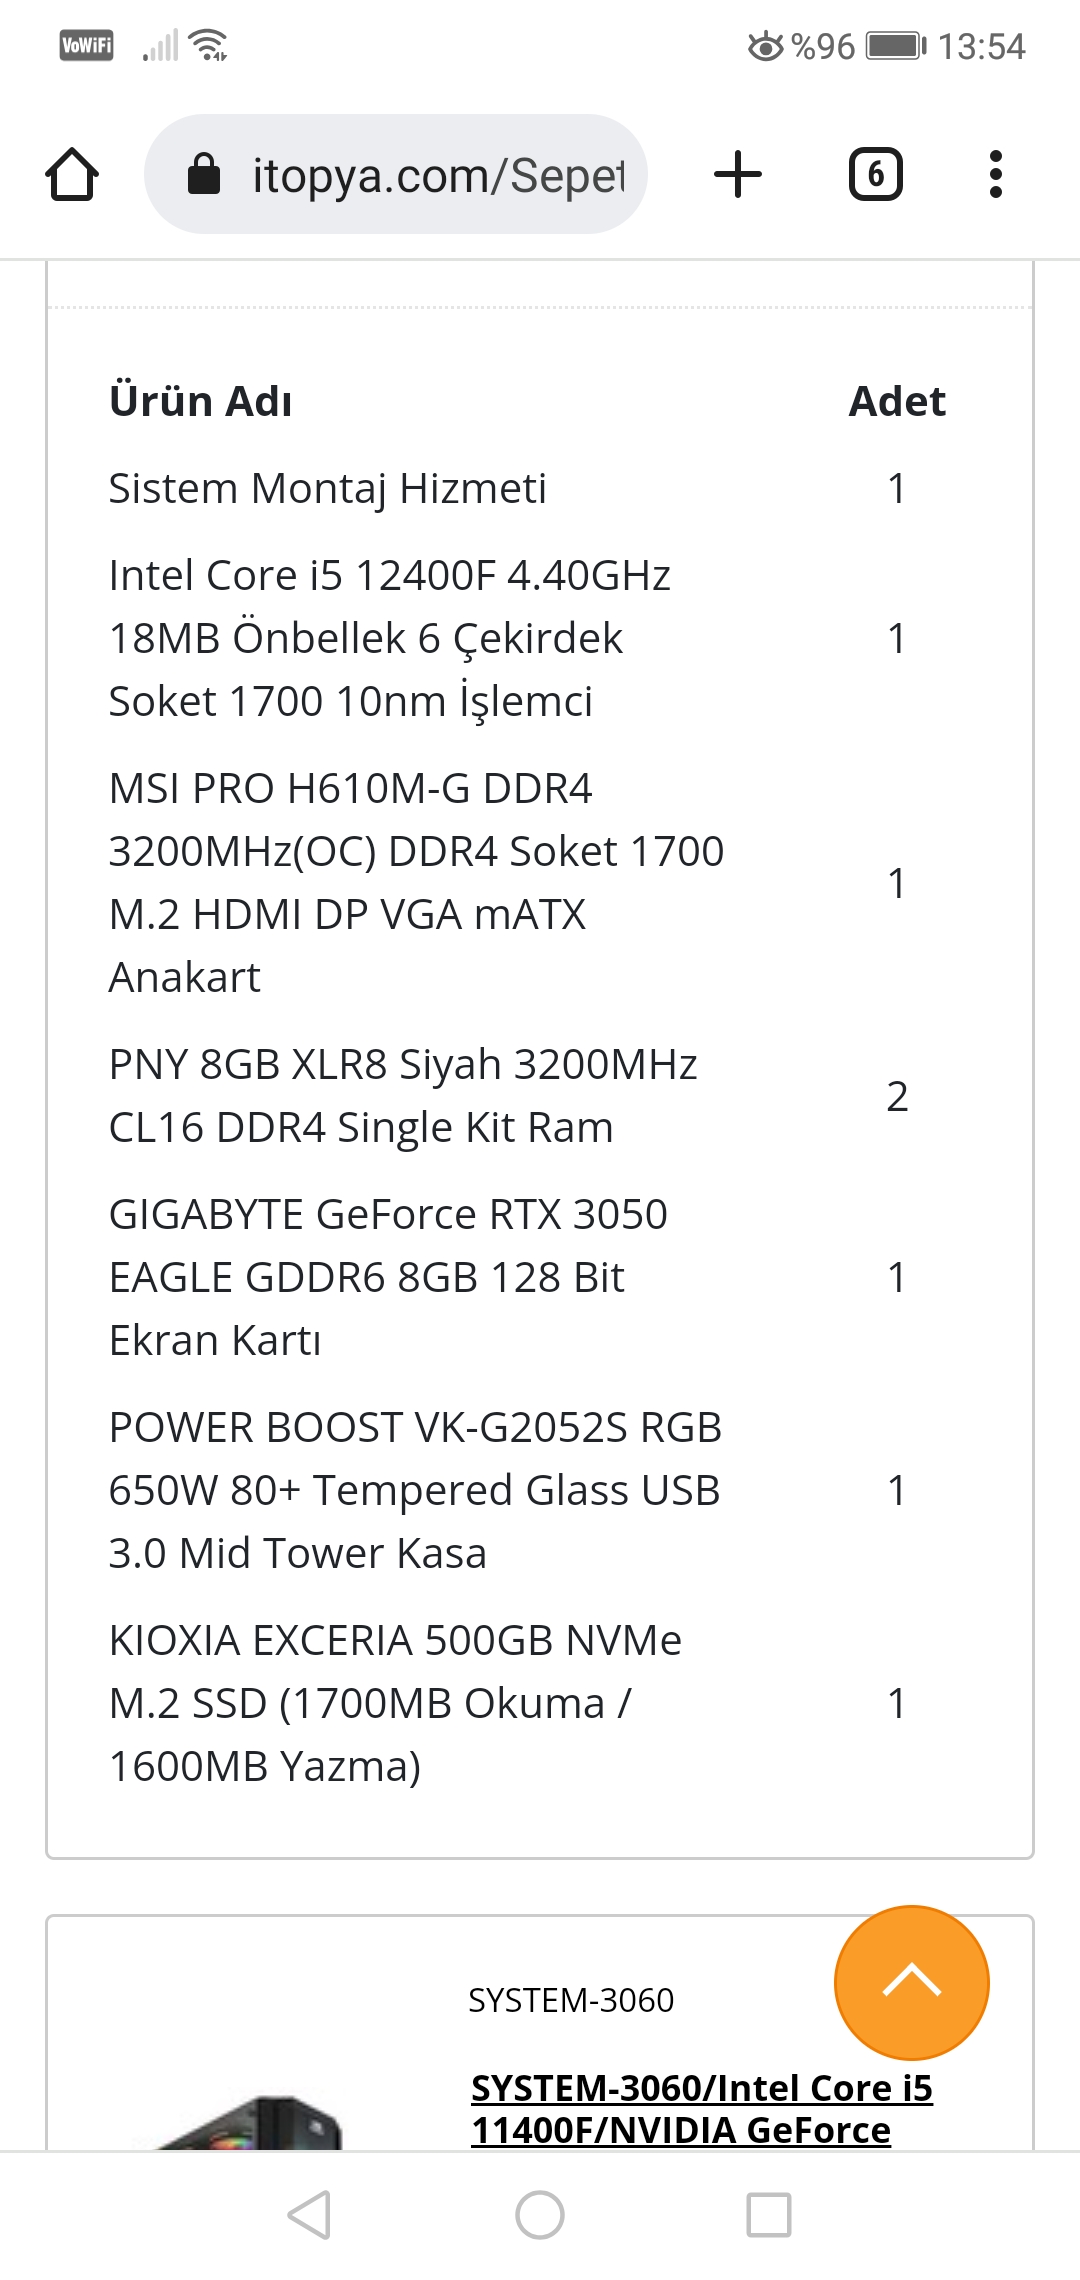Select the Intel Core i5 12400F product entry
The width and height of the screenshot is (1080, 2280).
click(390, 637)
